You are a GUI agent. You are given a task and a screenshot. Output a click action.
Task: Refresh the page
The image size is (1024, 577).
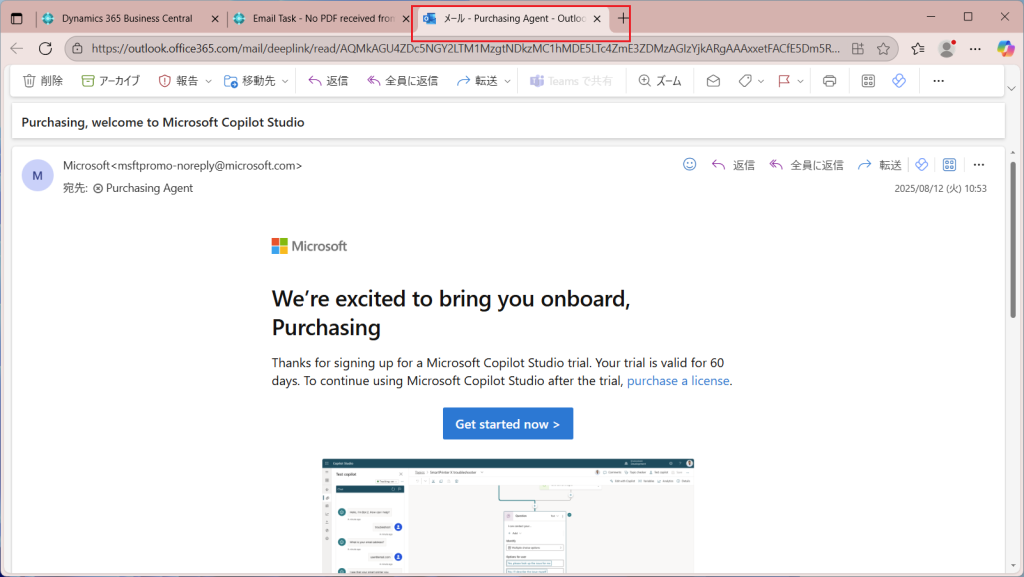point(45,48)
